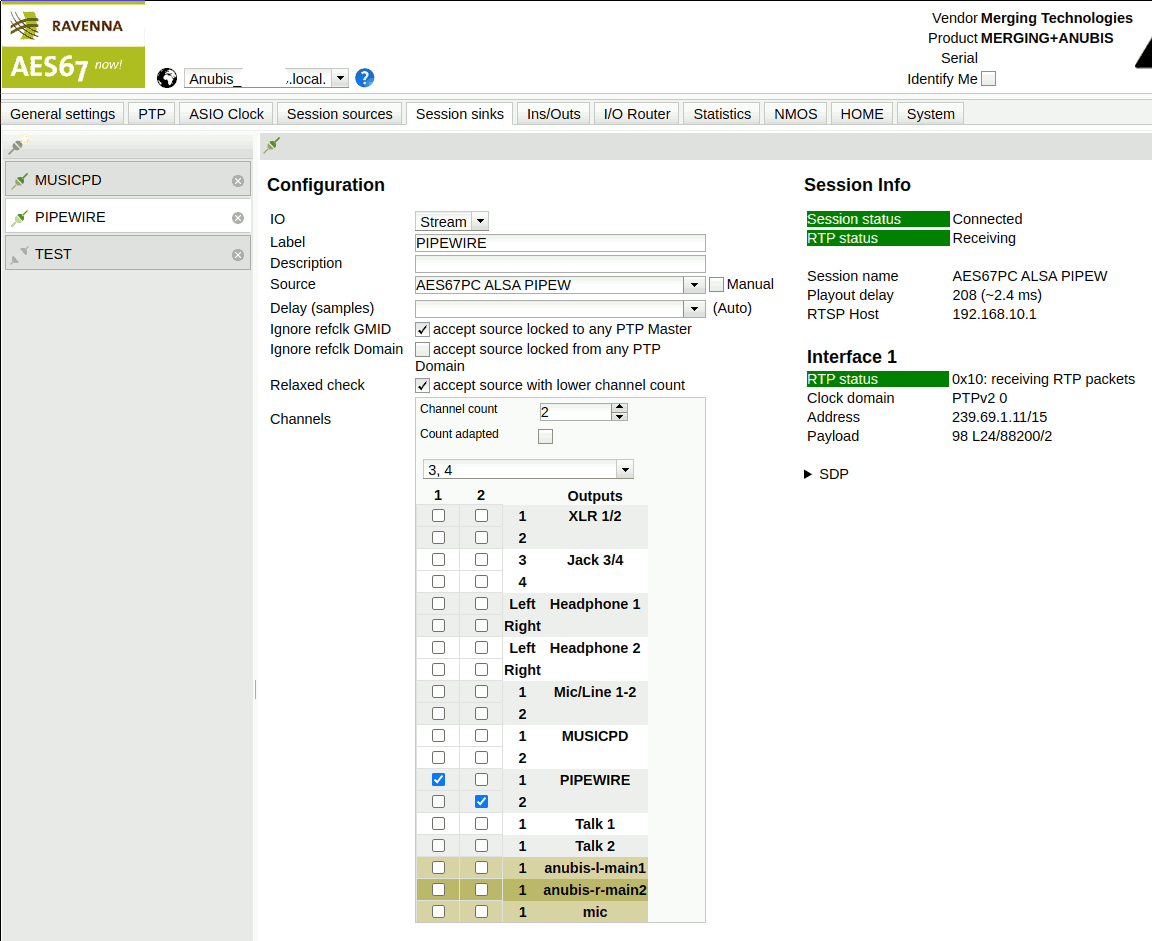Viewport: 1152px width, 941px height.
Task: Check channel 2 for MUSICPD output 1
Action: pyautogui.click(x=481, y=735)
